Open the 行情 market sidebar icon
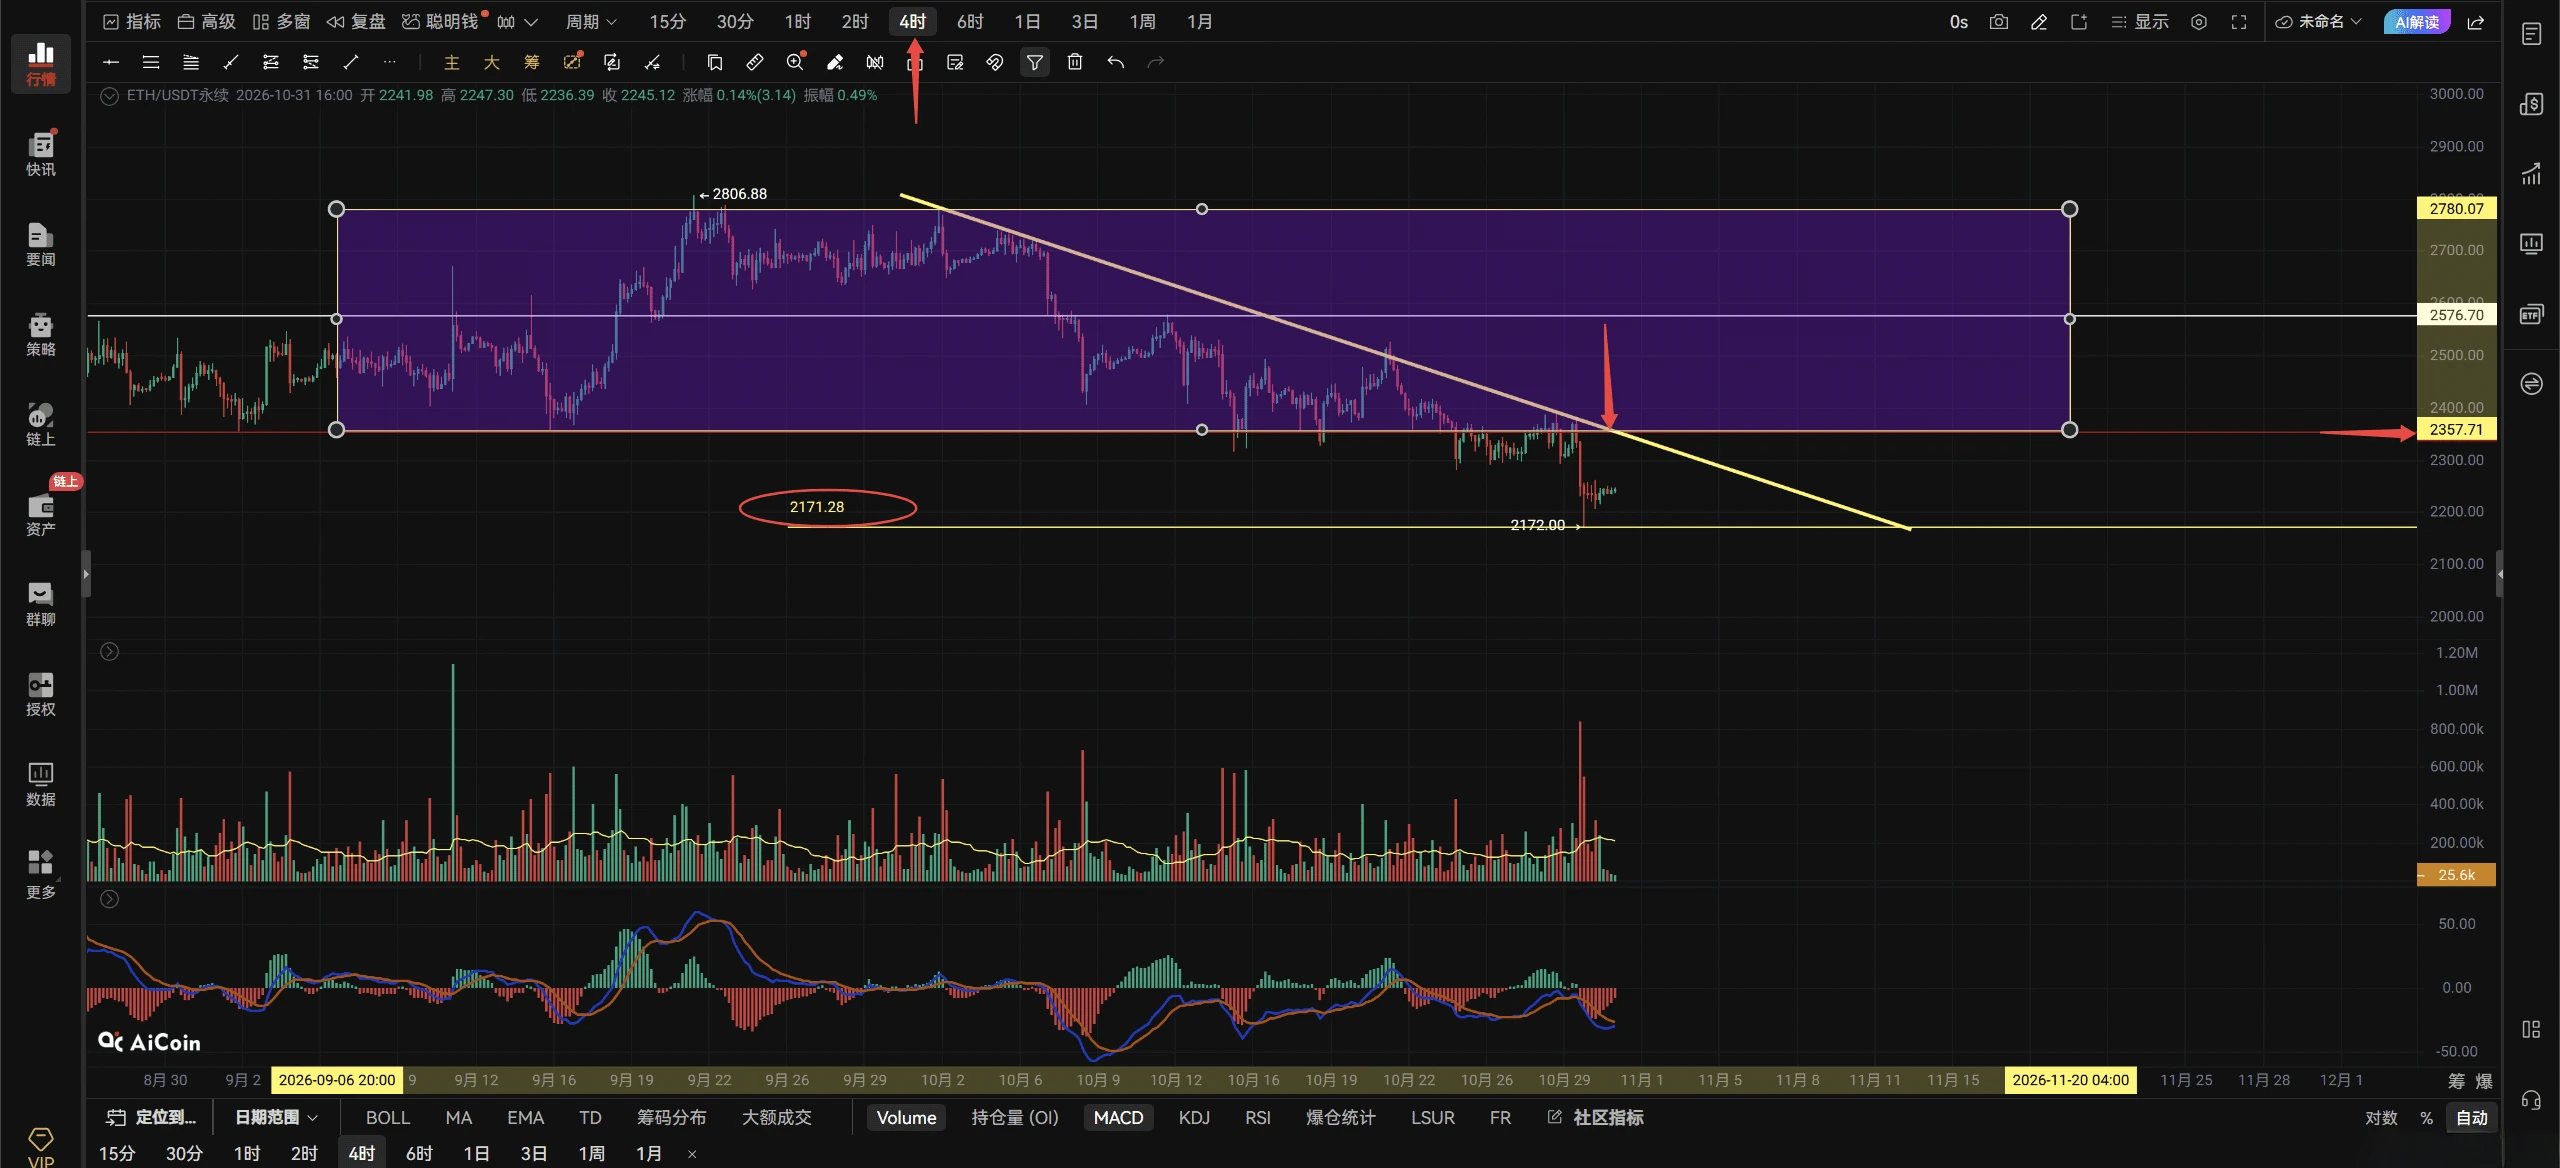 [x=41, y=63]
